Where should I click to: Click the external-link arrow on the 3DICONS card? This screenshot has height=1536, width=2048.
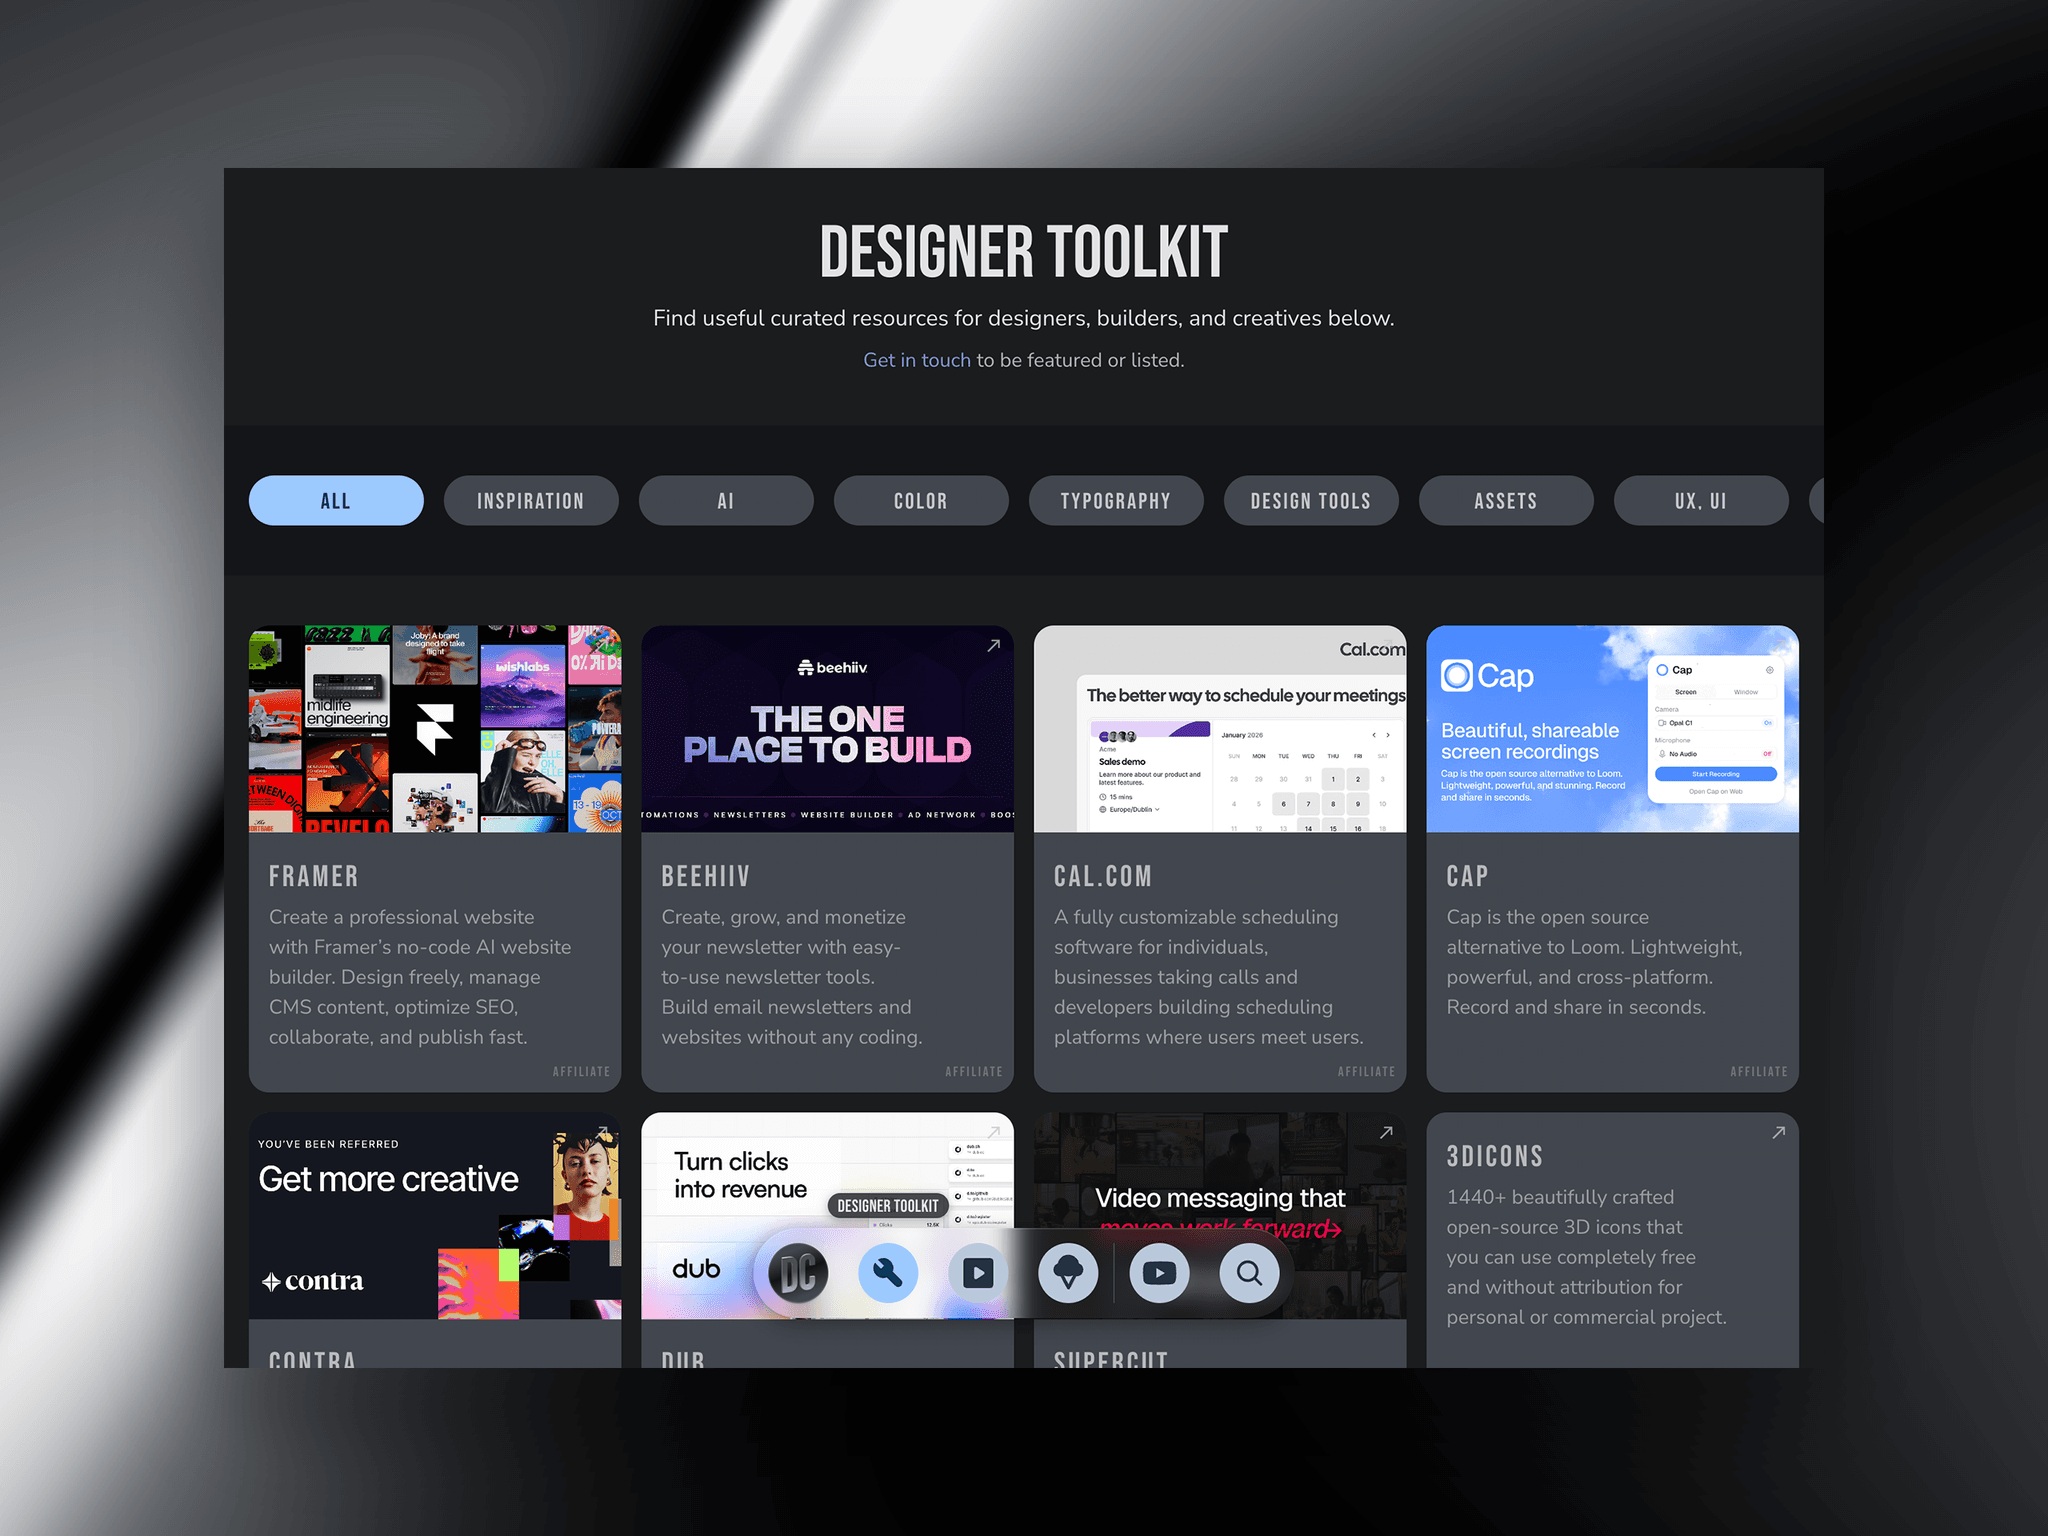coord(1778,1132)
